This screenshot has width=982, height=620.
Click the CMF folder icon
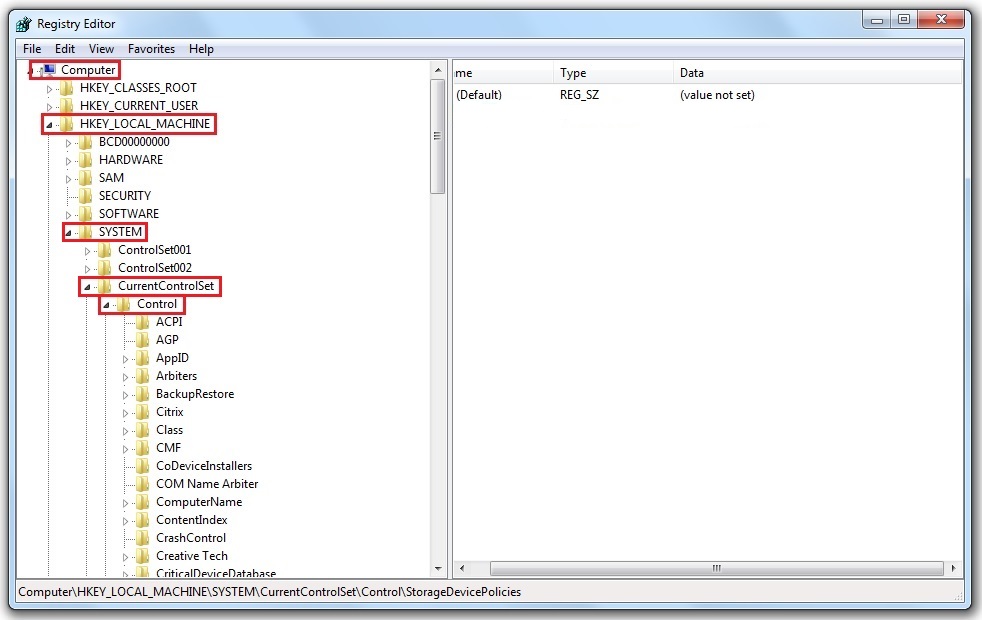click(x=143, y=448)
